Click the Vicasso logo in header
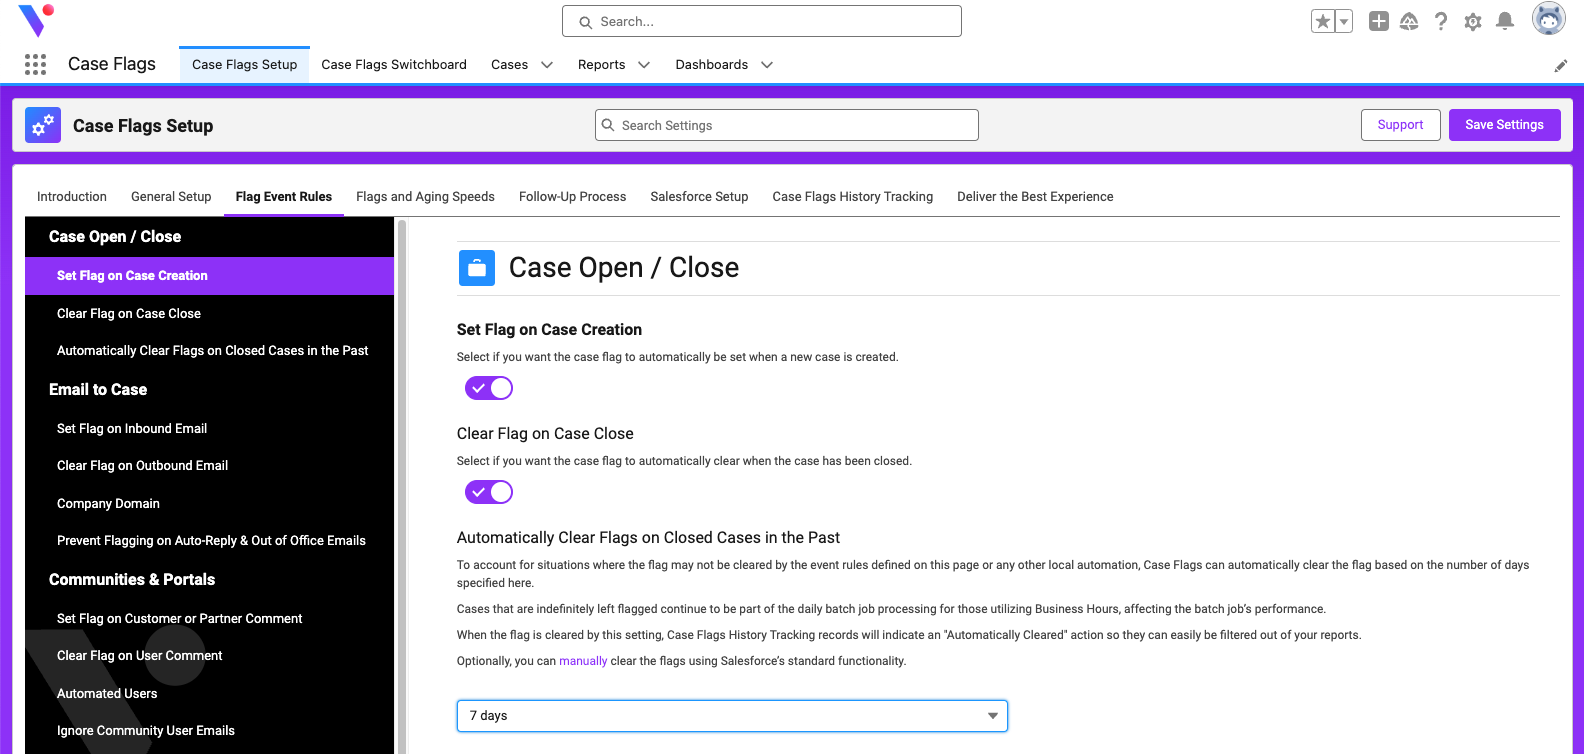 tap(36, 20)
